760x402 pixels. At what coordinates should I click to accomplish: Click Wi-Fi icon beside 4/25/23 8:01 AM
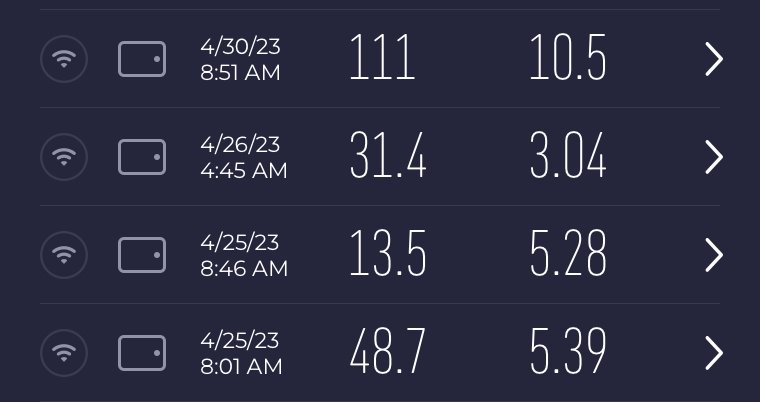64,353
